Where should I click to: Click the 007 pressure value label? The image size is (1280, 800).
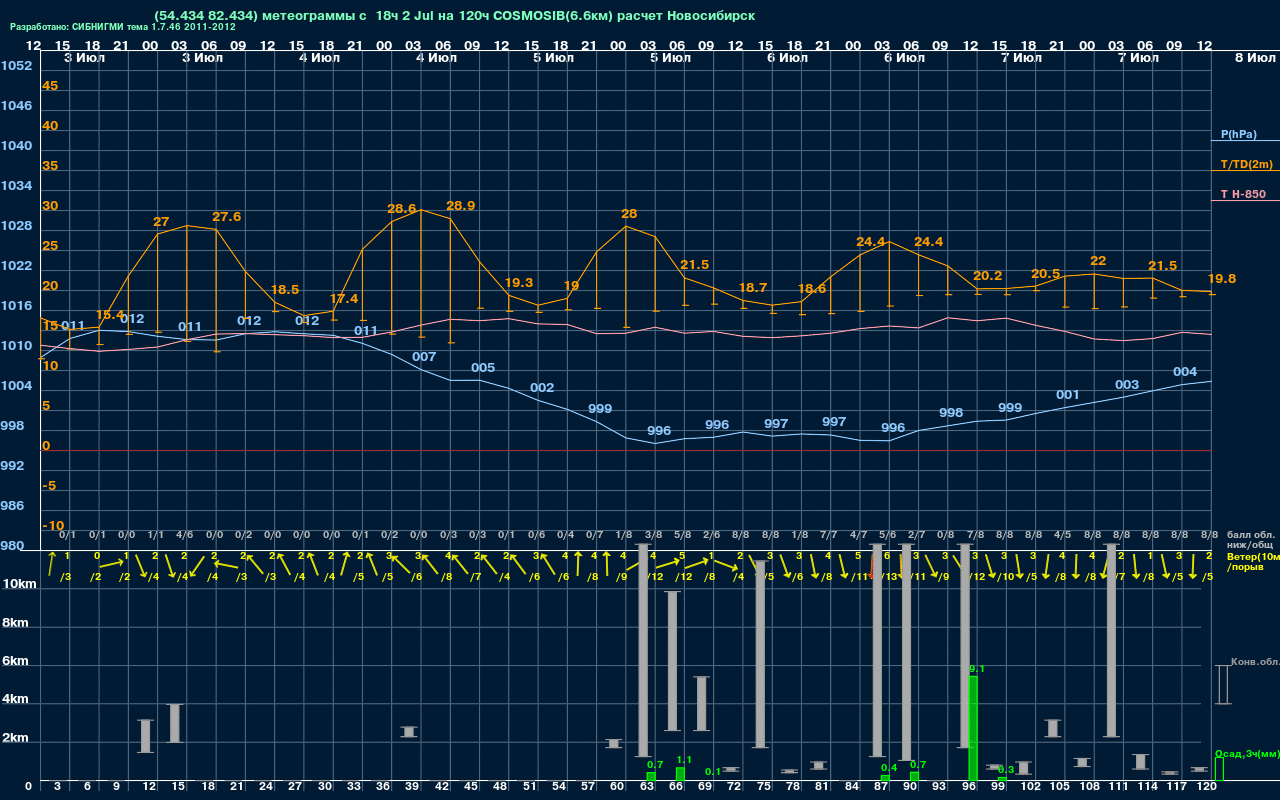tap(424, 356)
